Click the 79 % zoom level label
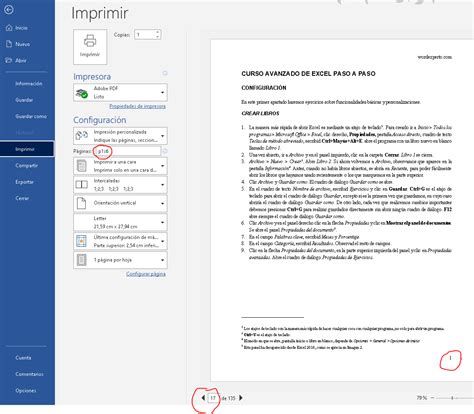This screenshot has width=474, height=414. click(421, 398)
